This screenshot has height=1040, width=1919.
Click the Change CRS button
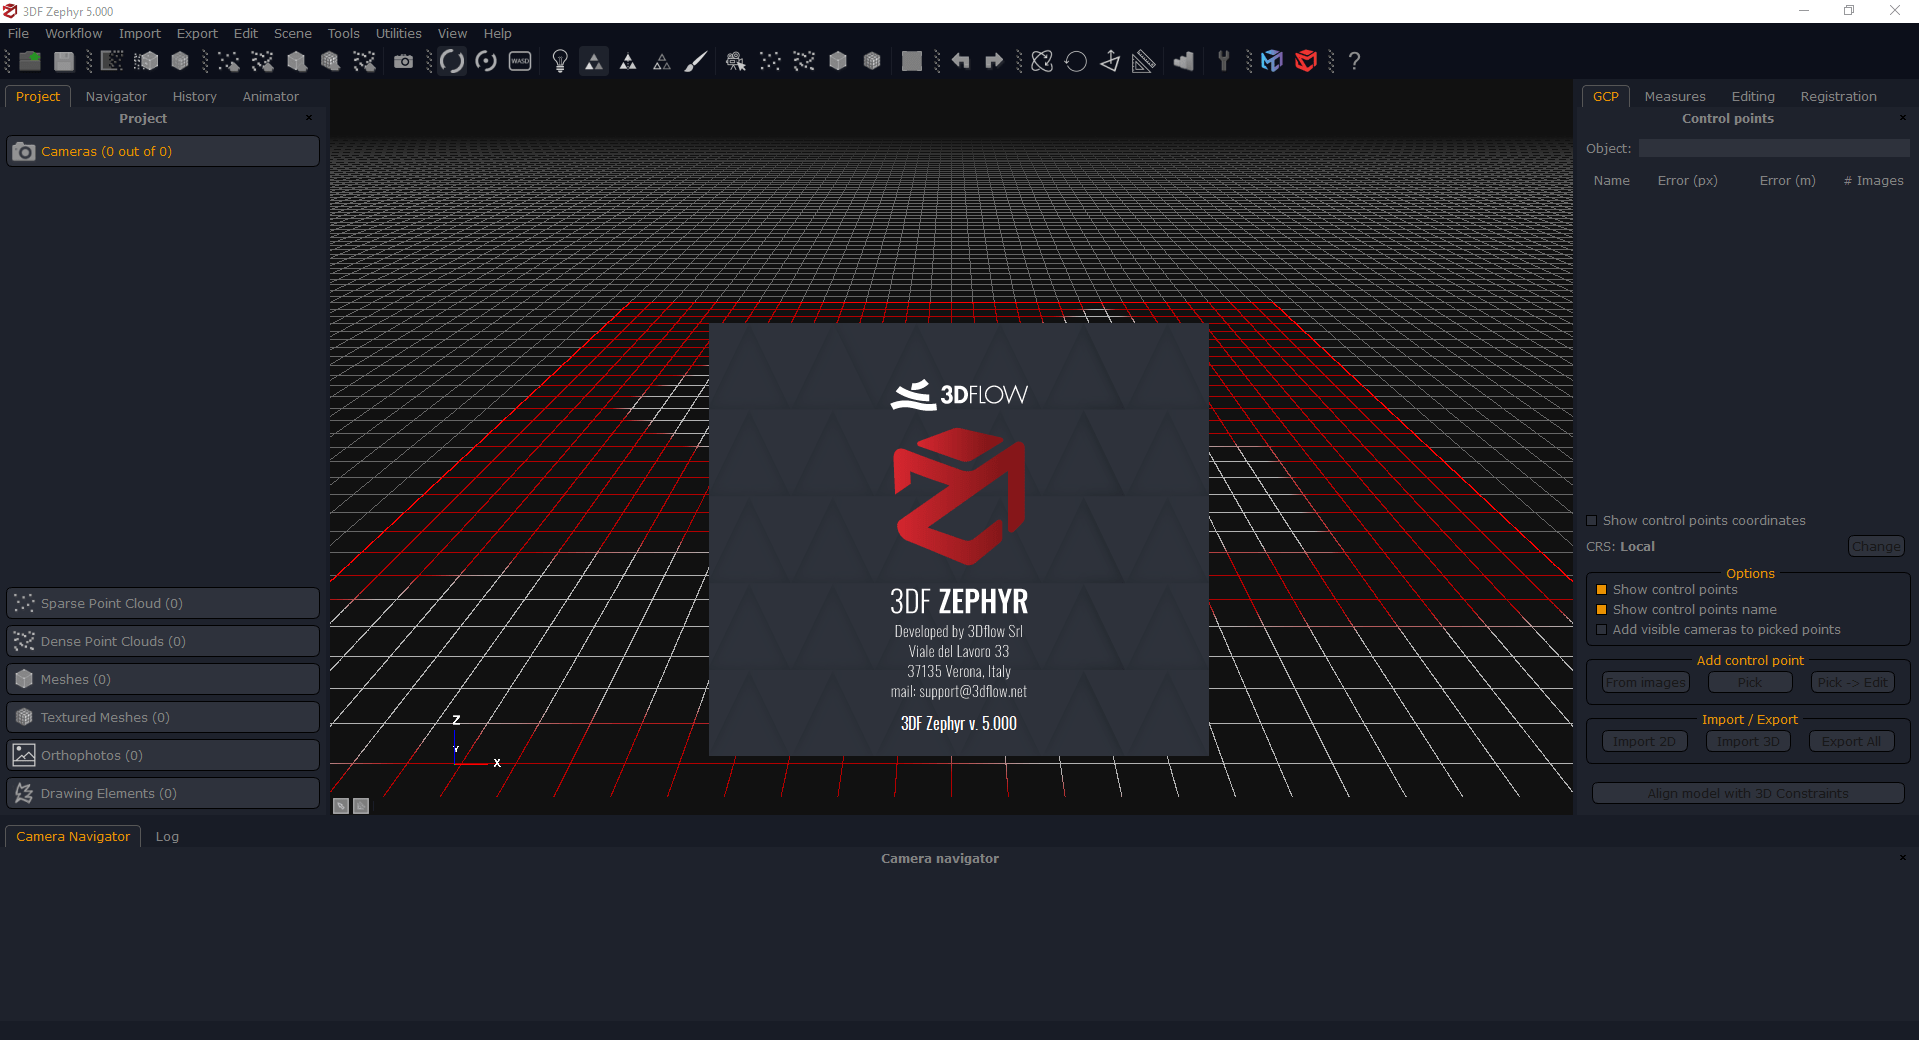click(x=1876, y=547)
